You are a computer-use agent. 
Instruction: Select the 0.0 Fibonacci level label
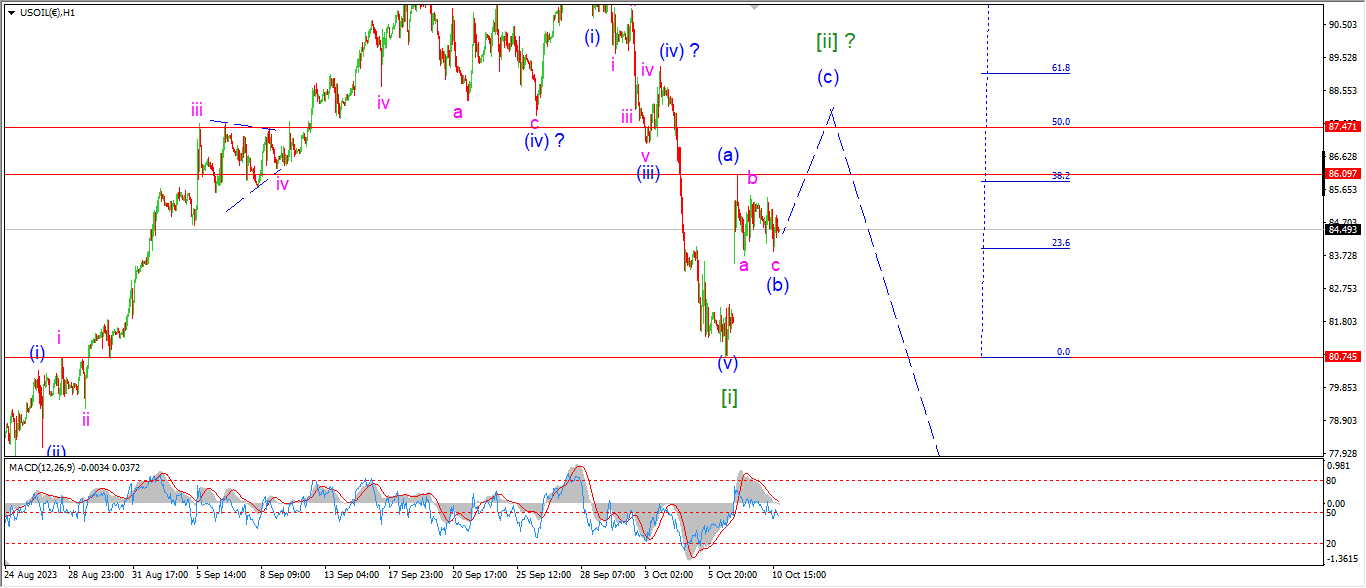pyautogui.click(x=1063, y=352)
